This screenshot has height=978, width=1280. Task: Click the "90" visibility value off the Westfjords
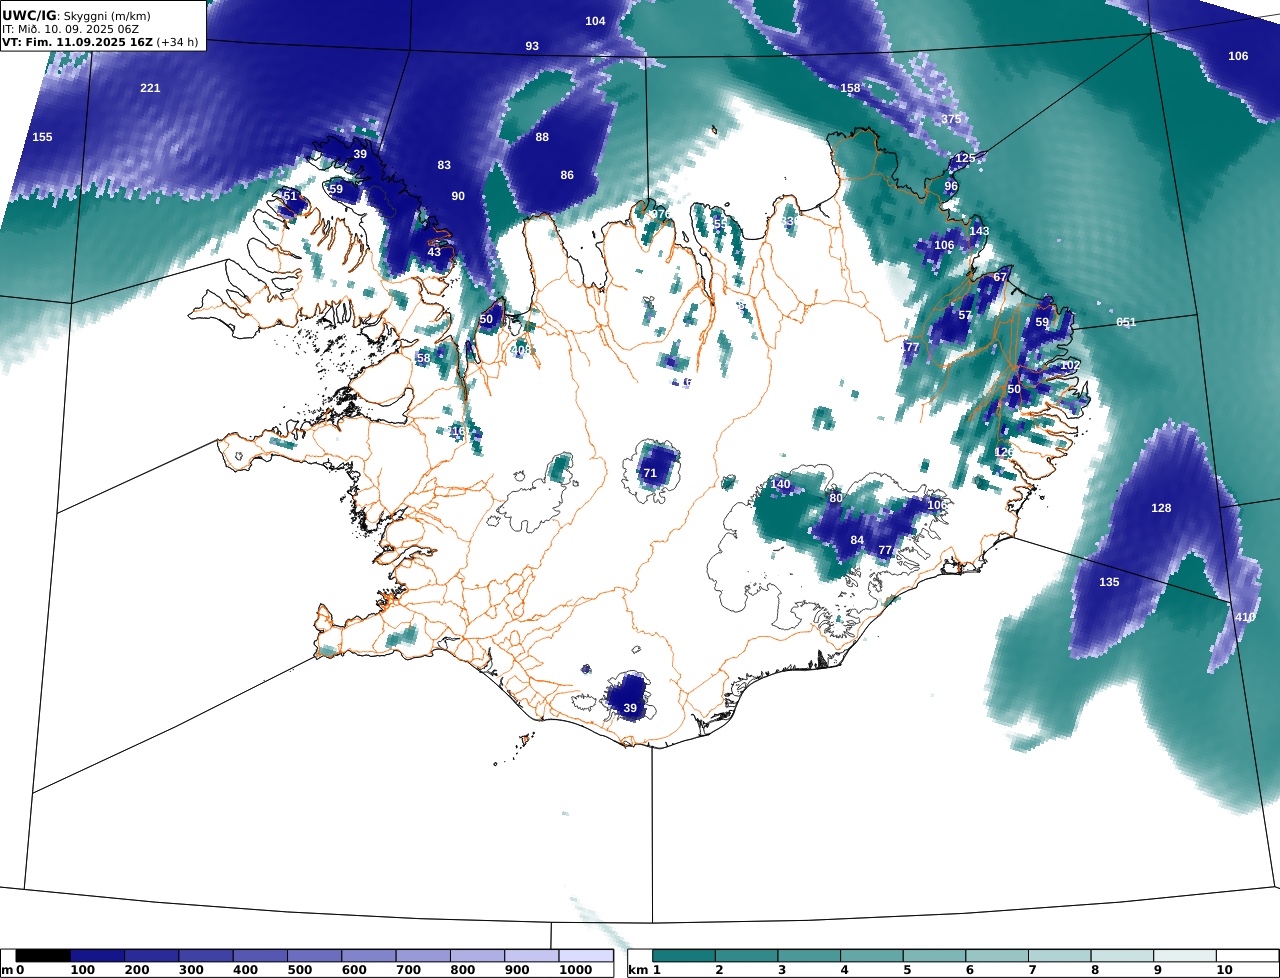(x=458, y=196)
